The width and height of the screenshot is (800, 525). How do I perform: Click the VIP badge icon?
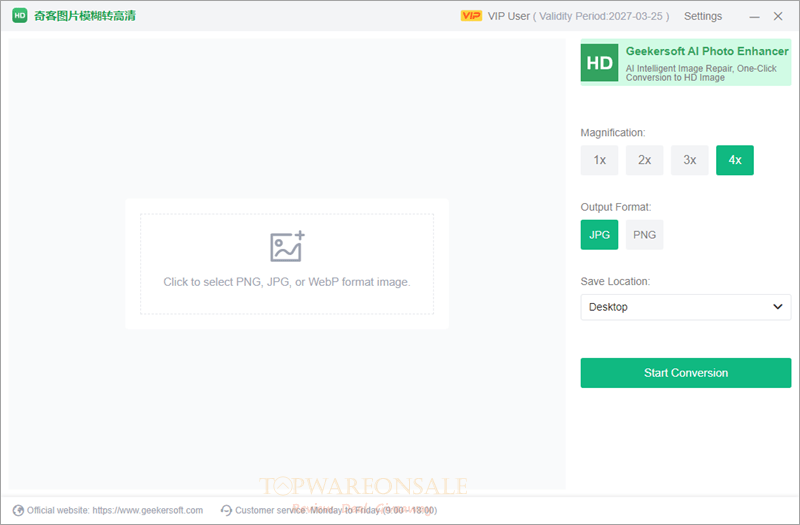tap(471, 16)
